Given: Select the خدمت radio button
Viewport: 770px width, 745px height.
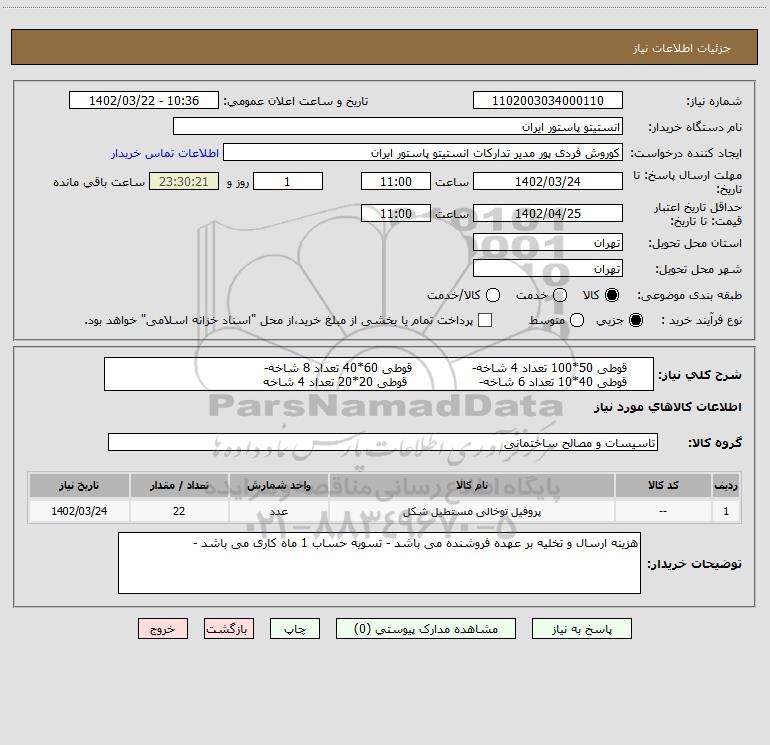Looking at the screenshot, I should pyautogui.click(x=560, y=295).
